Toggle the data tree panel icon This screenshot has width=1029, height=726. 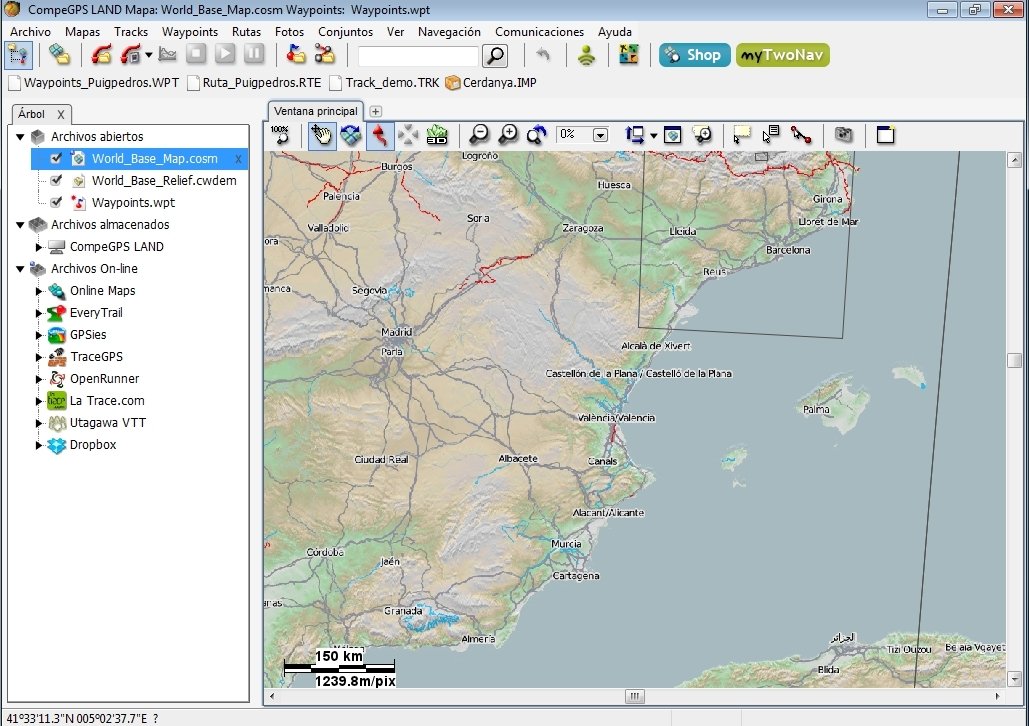[18, 55]
